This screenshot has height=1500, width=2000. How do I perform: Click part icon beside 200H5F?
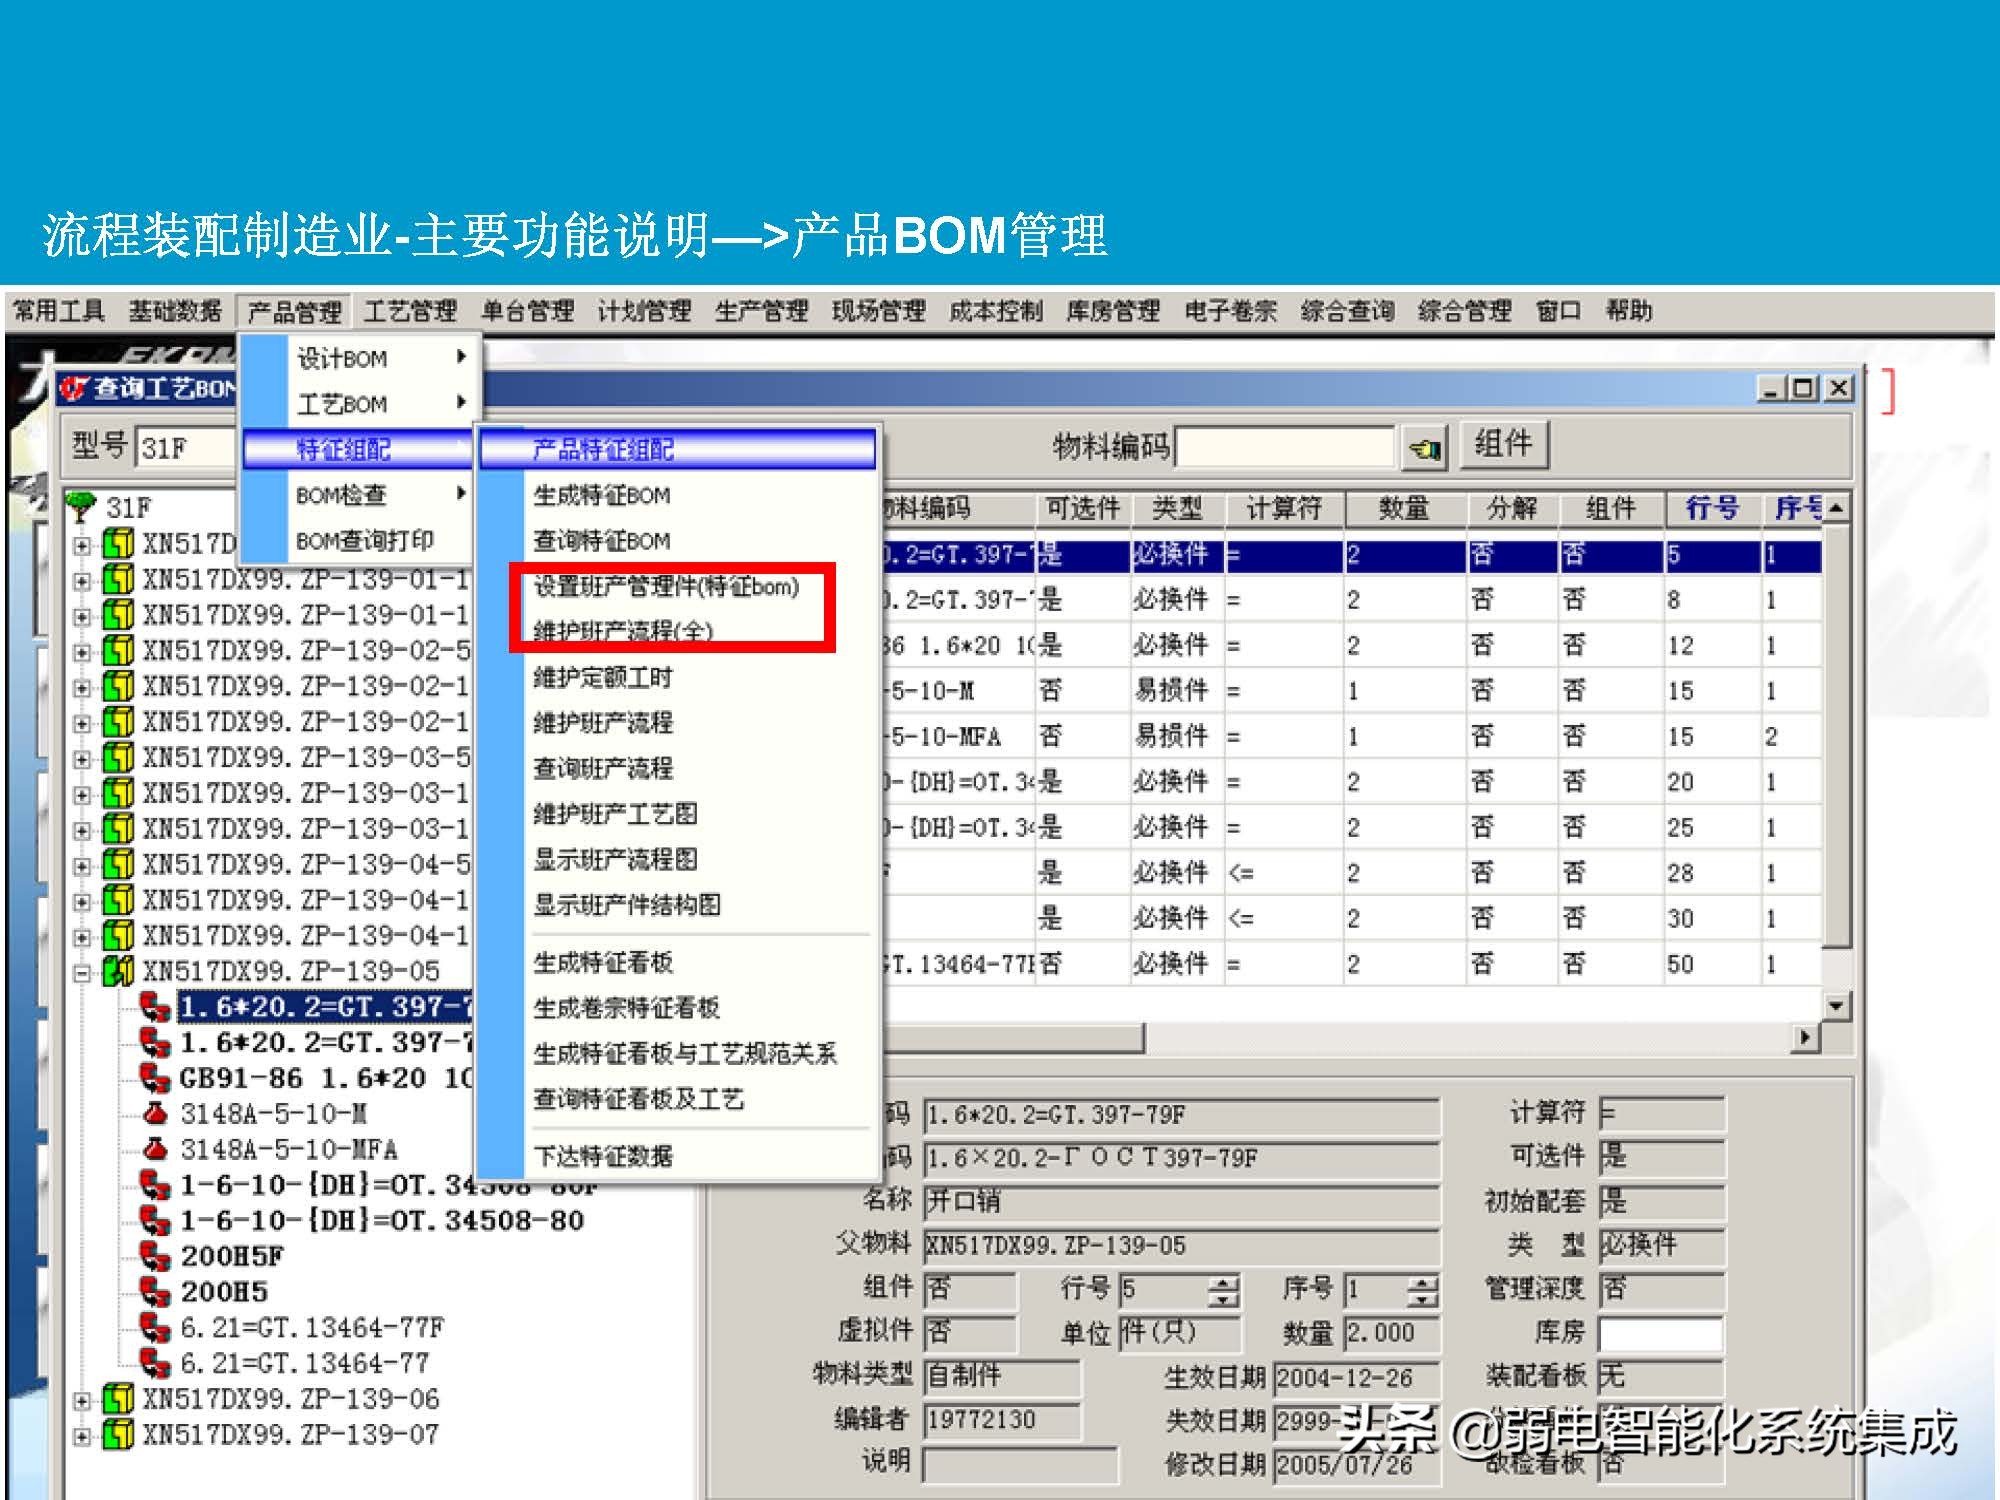(x=155, y=1256)
